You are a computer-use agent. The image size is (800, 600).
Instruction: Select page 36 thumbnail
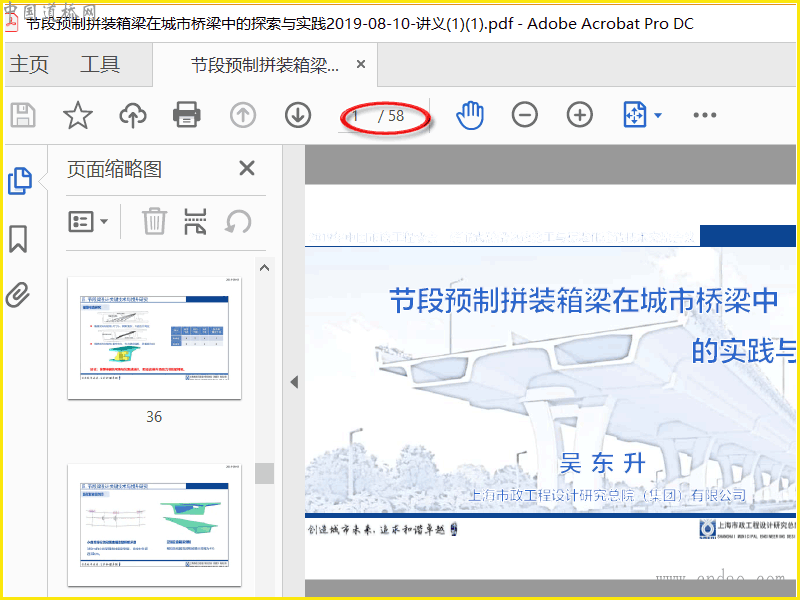click(155, 338)
